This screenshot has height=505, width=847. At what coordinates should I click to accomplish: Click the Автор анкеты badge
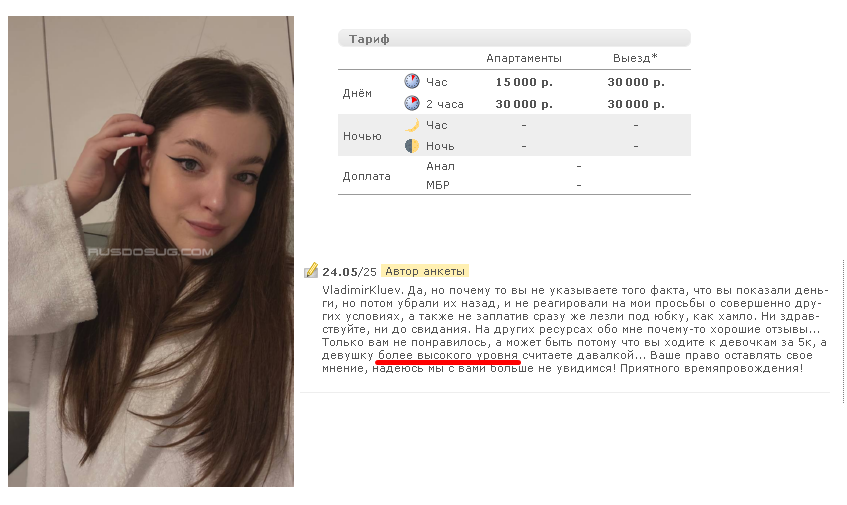pos(425,271)
